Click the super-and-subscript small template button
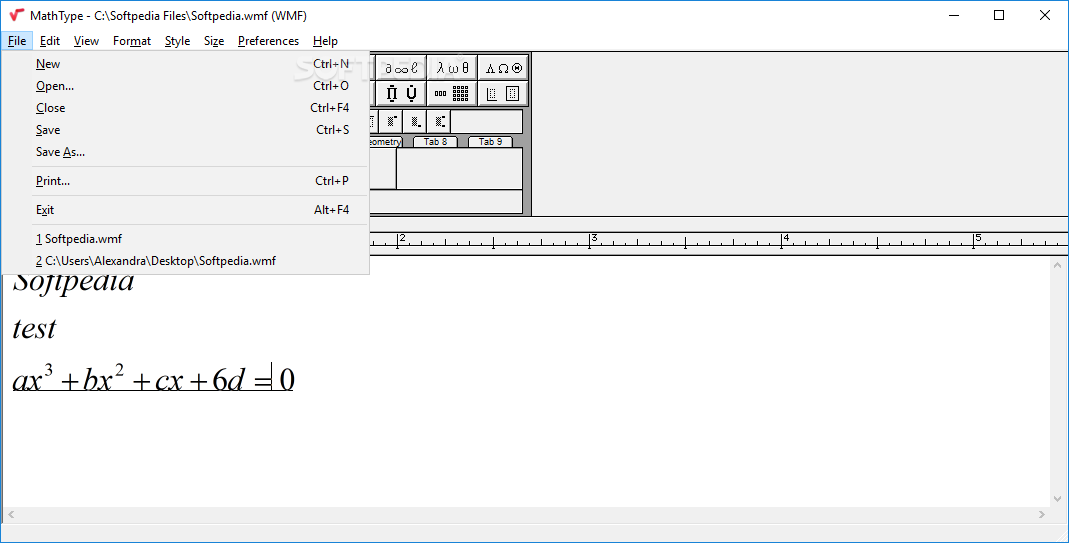 (x=438, y=121)
